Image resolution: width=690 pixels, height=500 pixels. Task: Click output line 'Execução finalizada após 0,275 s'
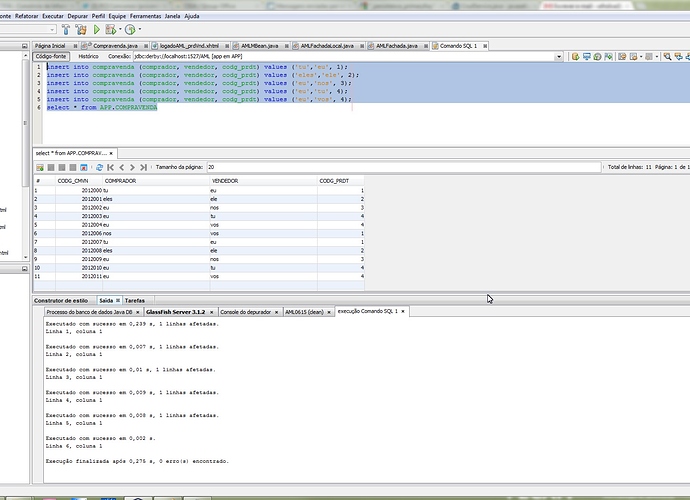[137, 461]
